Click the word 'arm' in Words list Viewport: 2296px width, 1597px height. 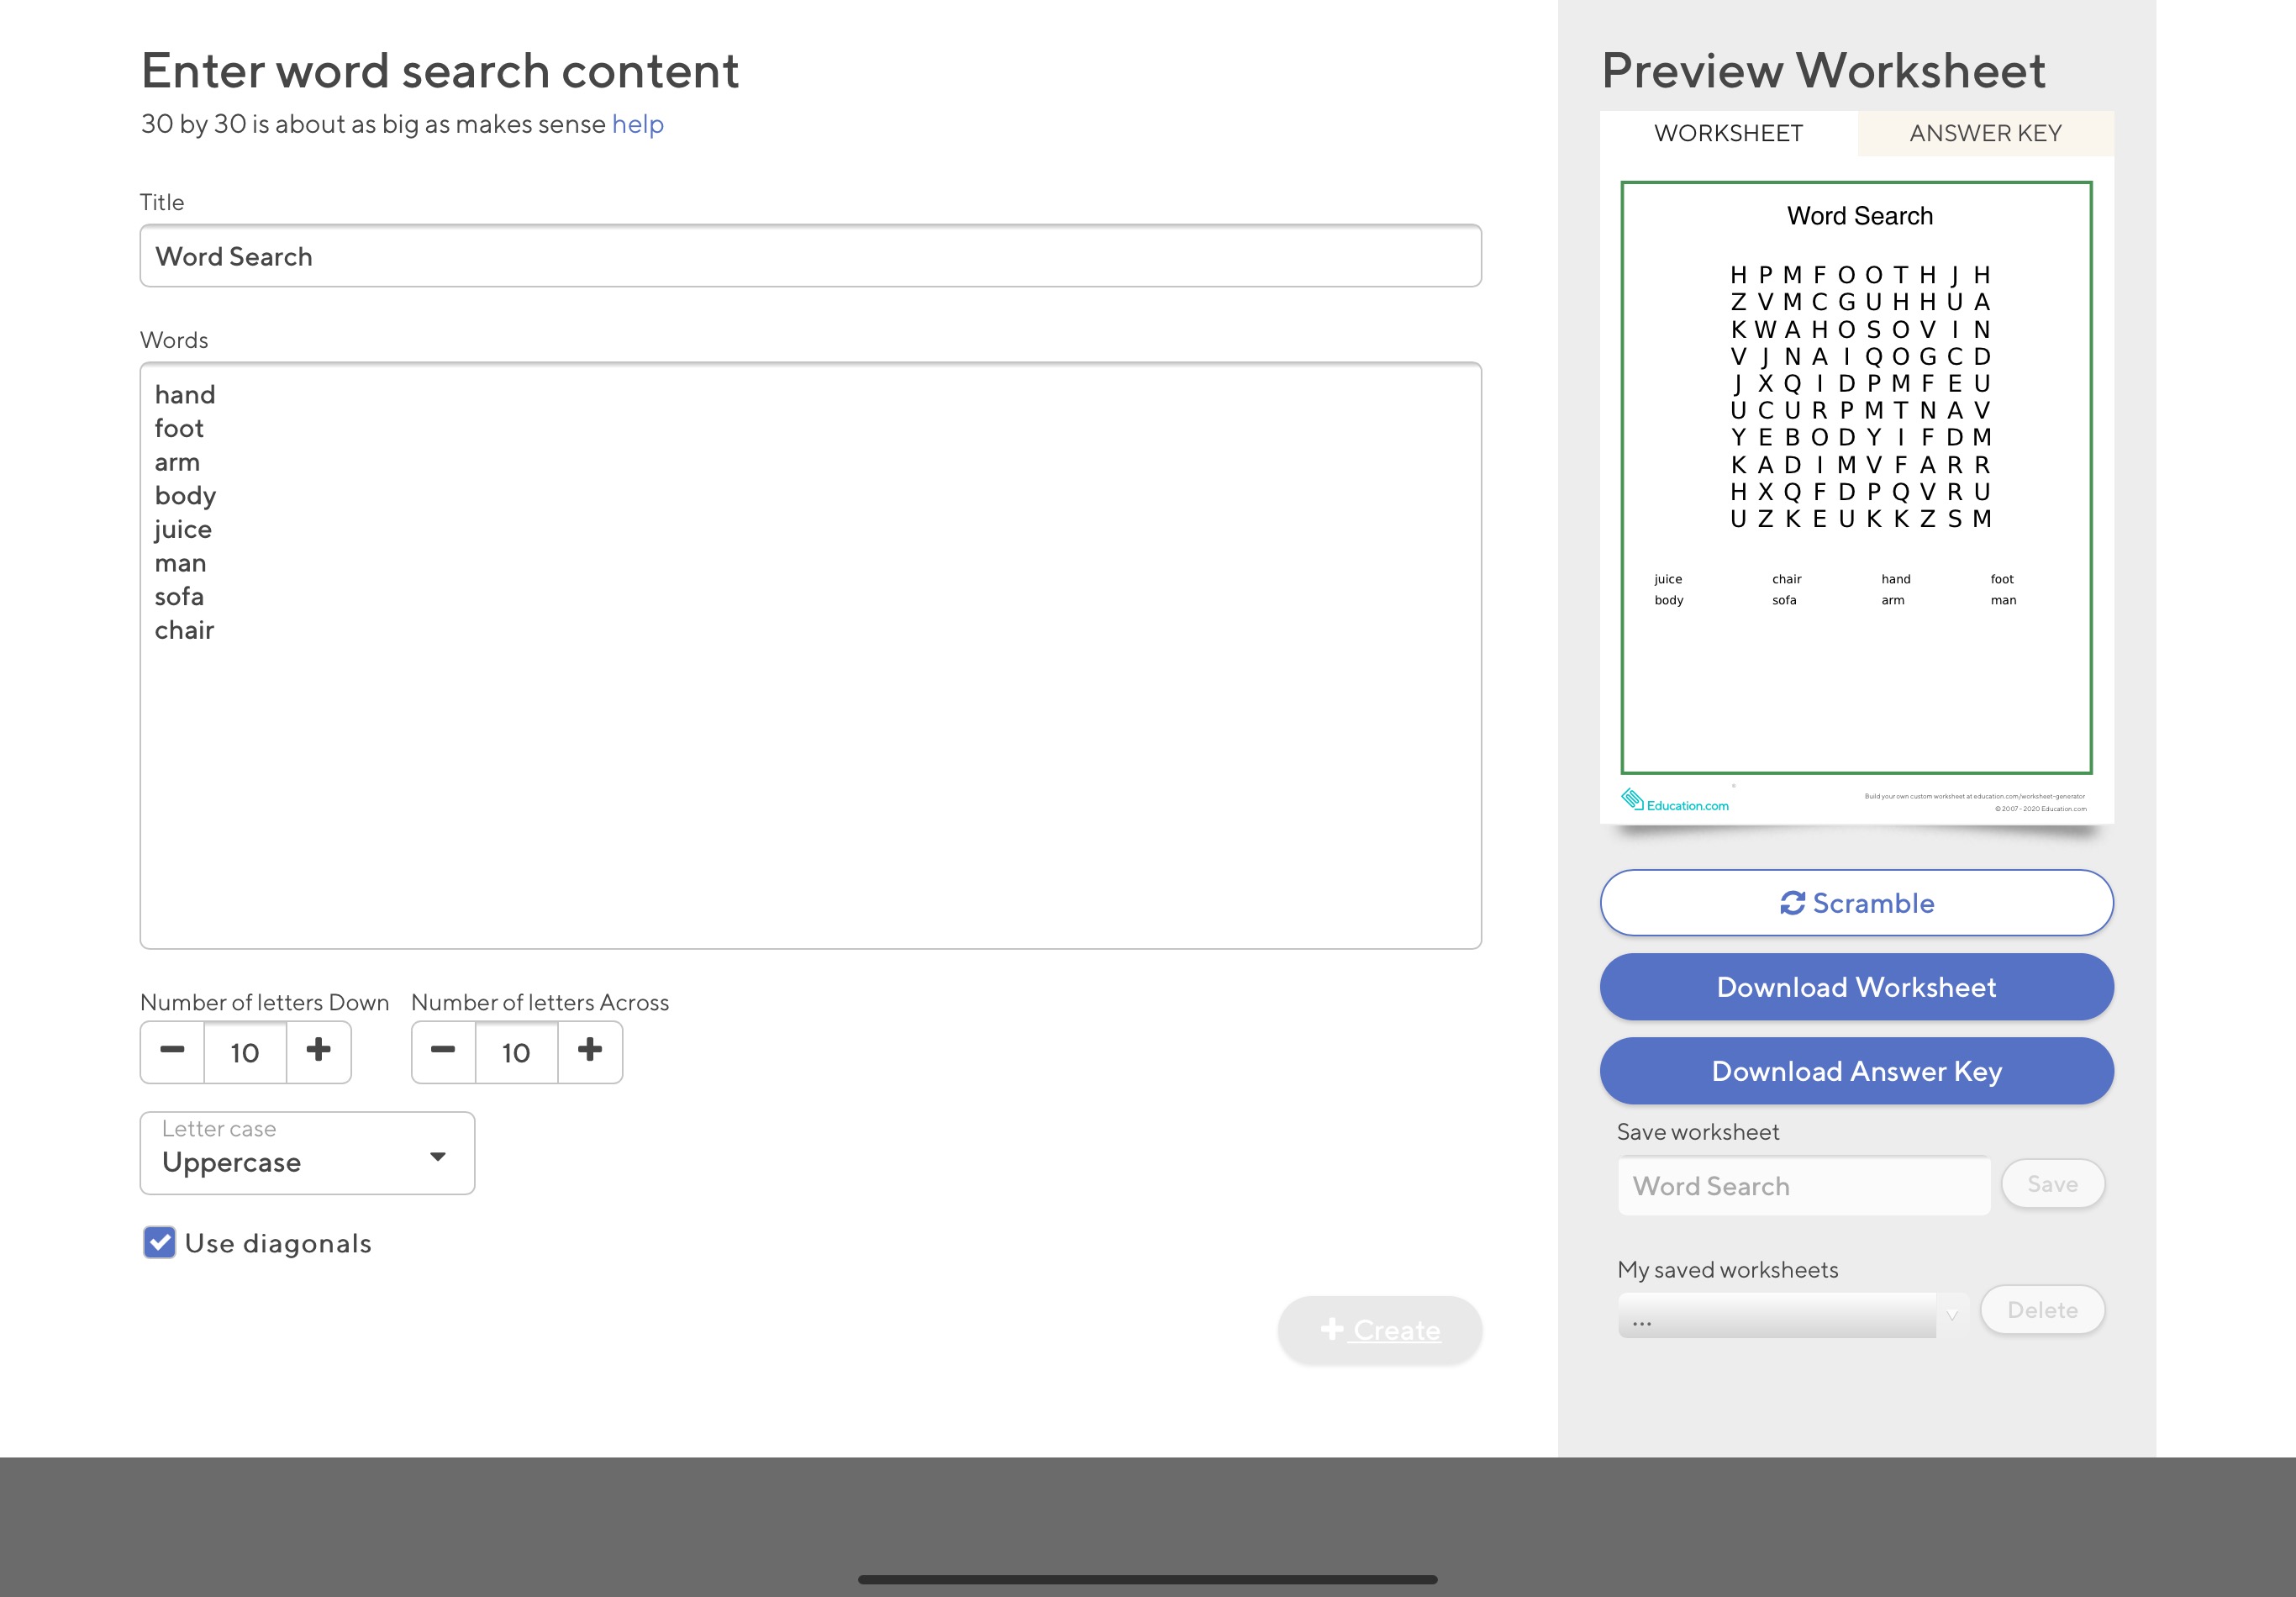[x=177, y=462]
